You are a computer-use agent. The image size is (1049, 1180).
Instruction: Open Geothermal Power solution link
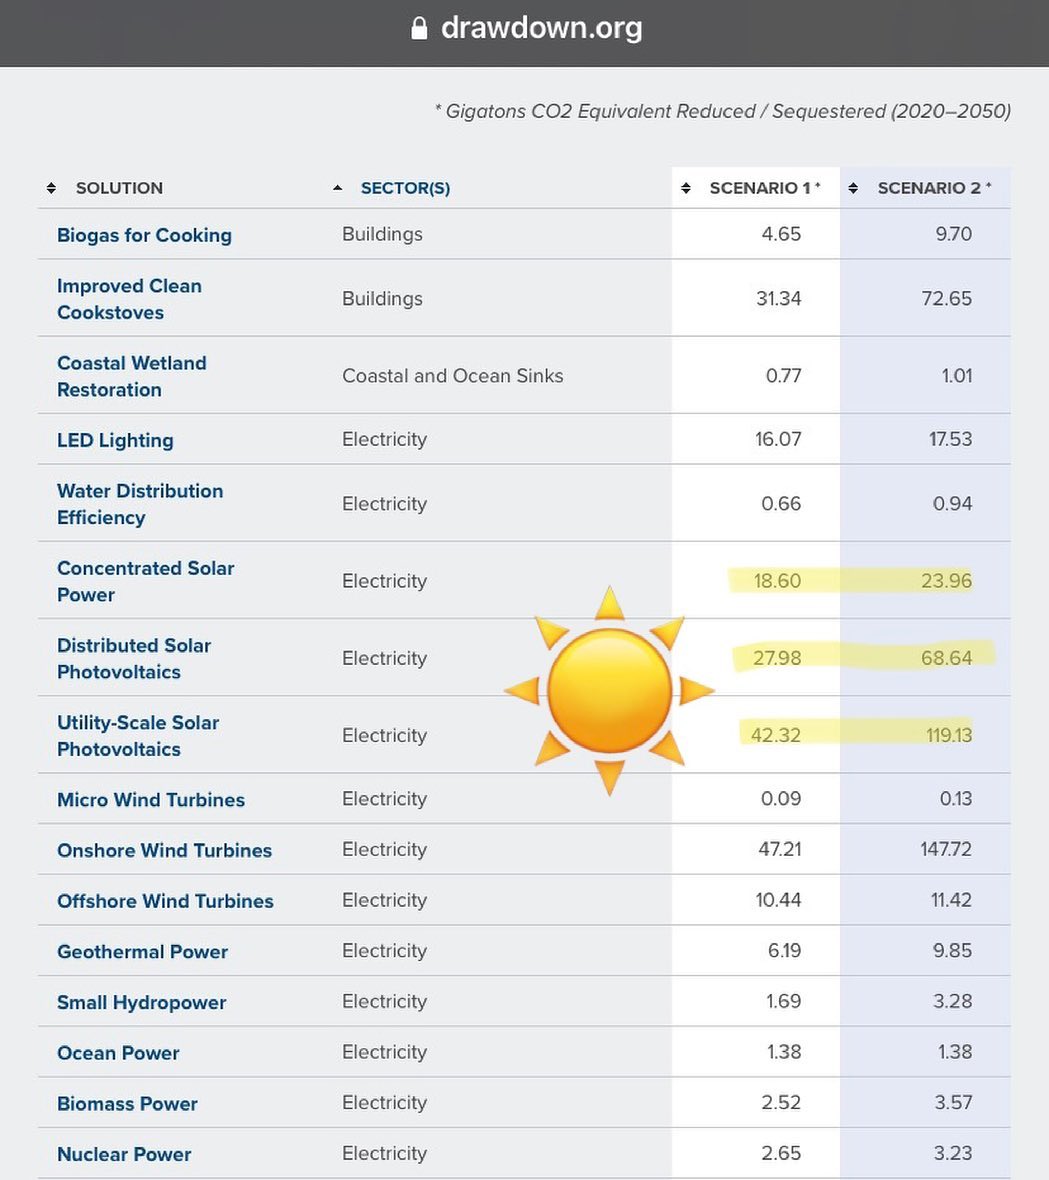(x=142, y=951)
